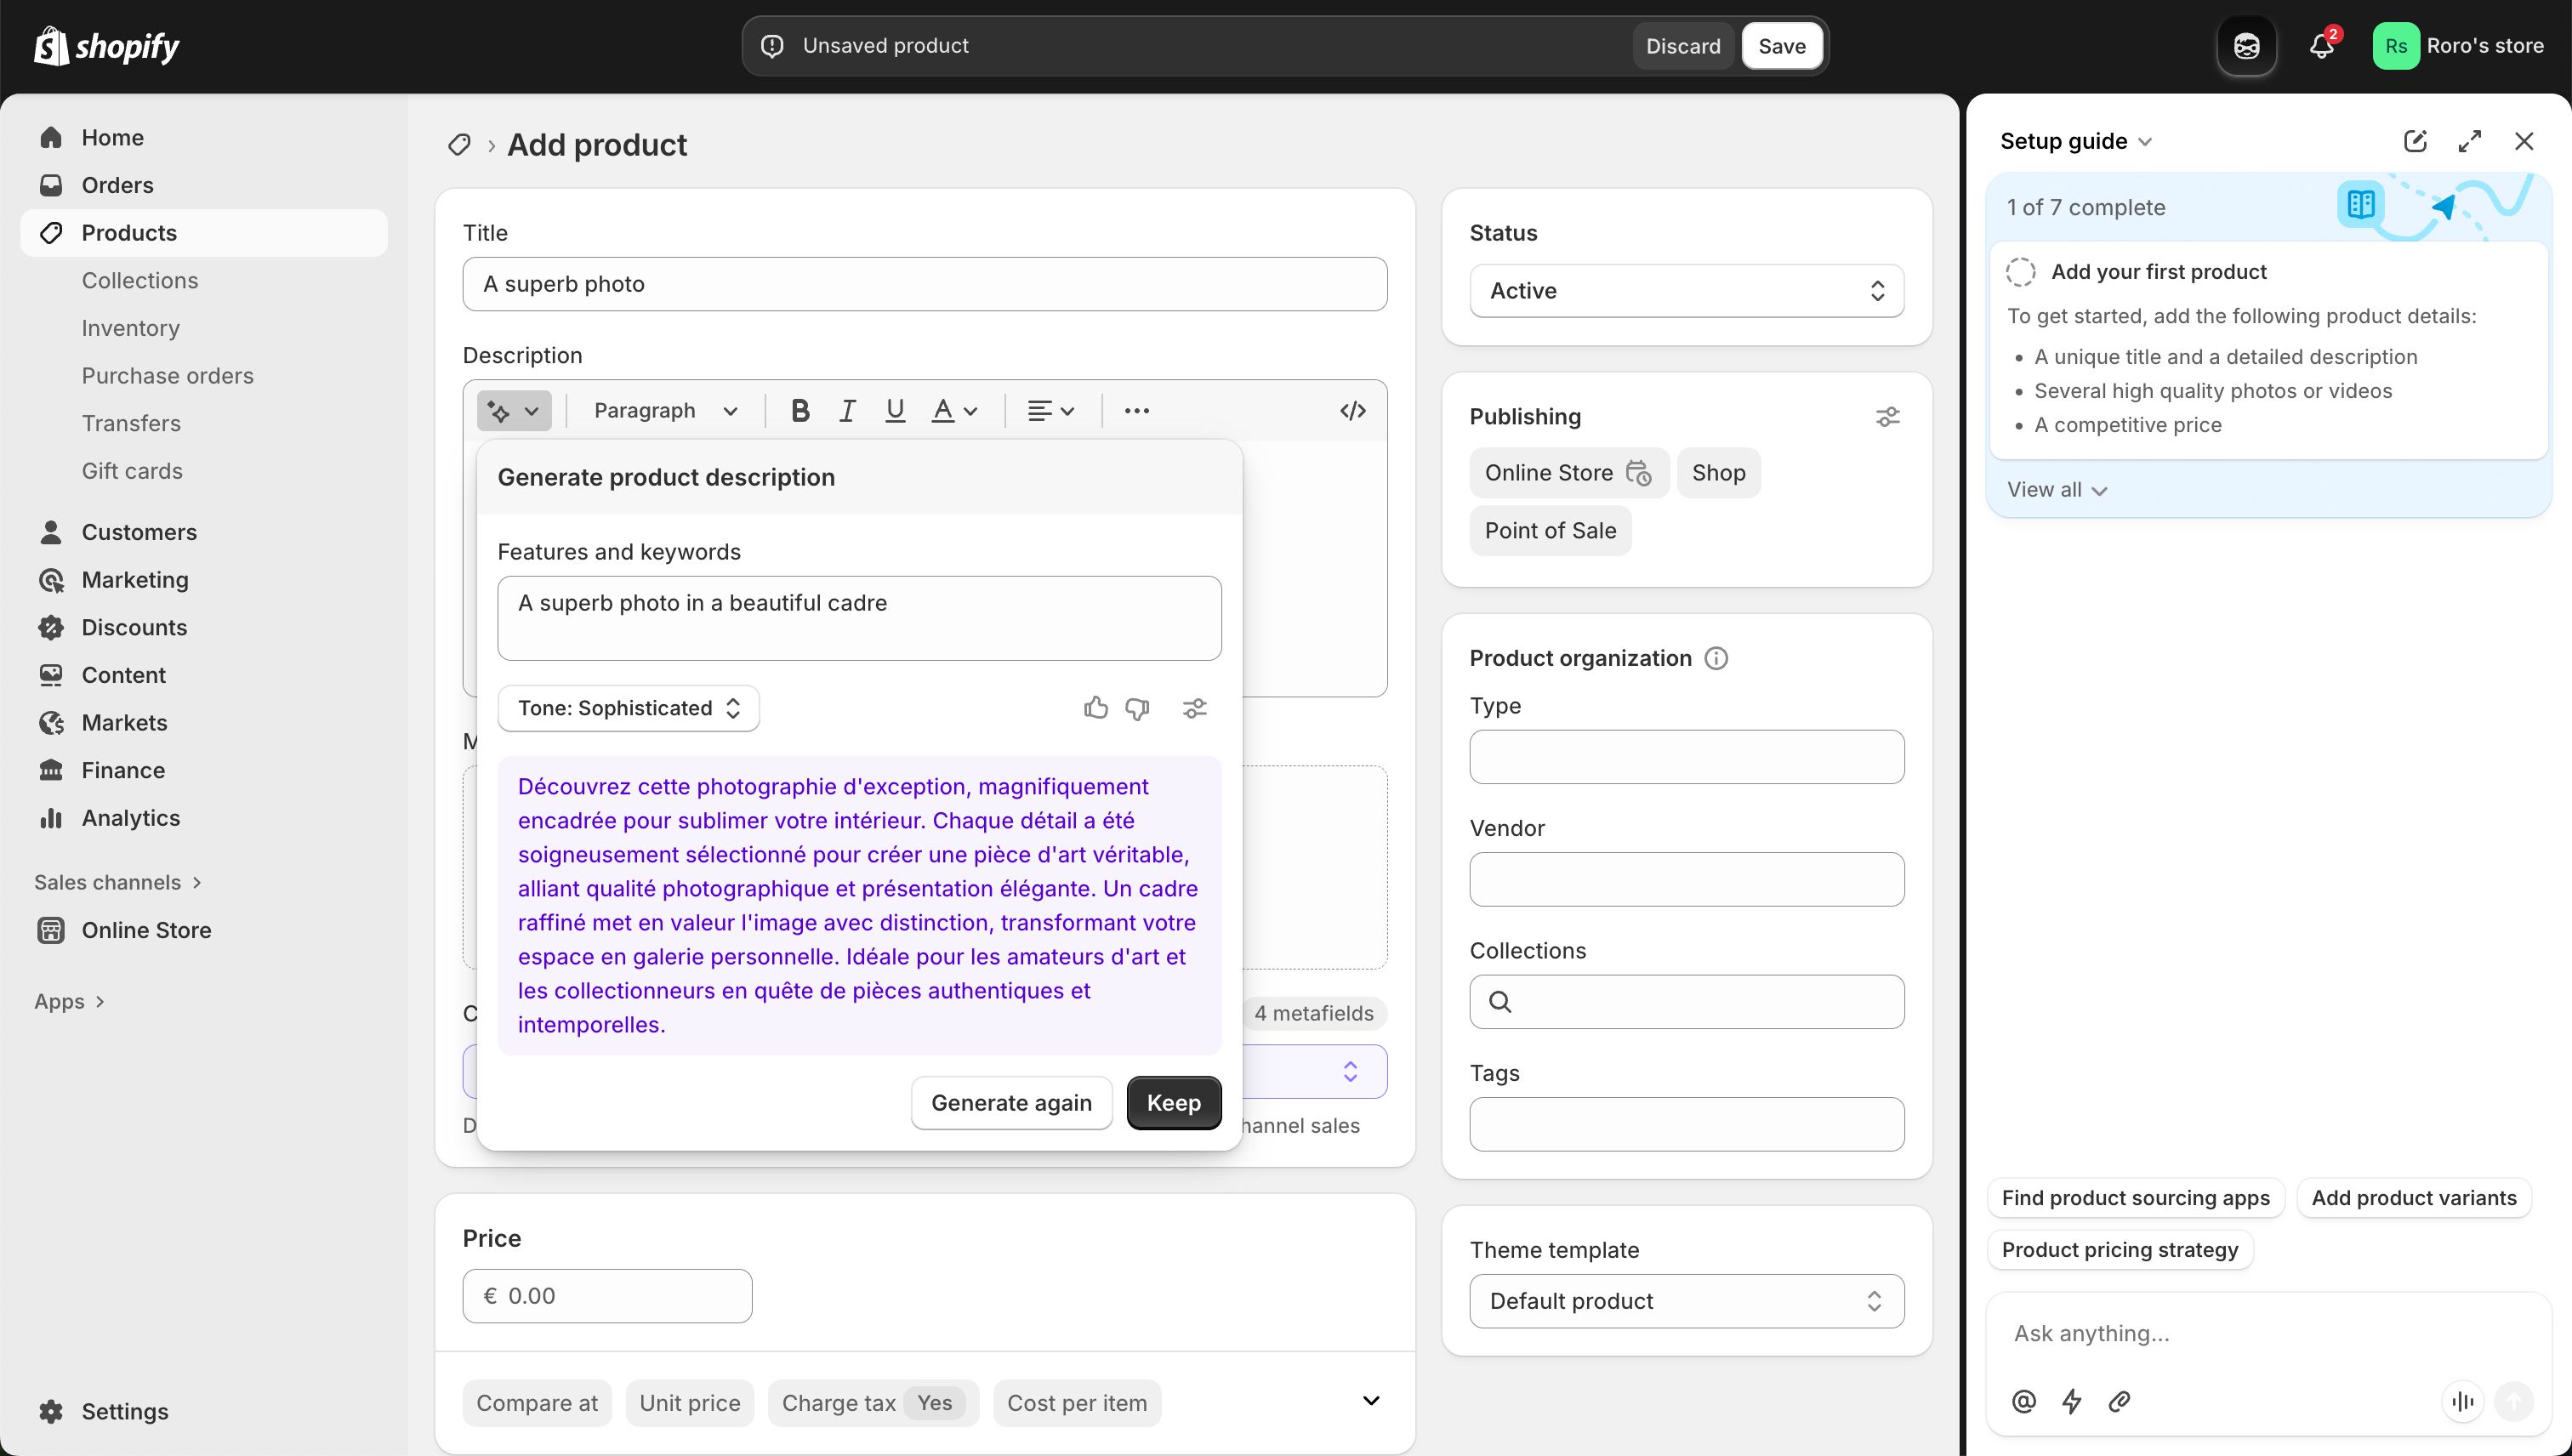Go to Customers in the sidebar
2572x1456 pixels.
pyautogui.click(x=139, y=531)
